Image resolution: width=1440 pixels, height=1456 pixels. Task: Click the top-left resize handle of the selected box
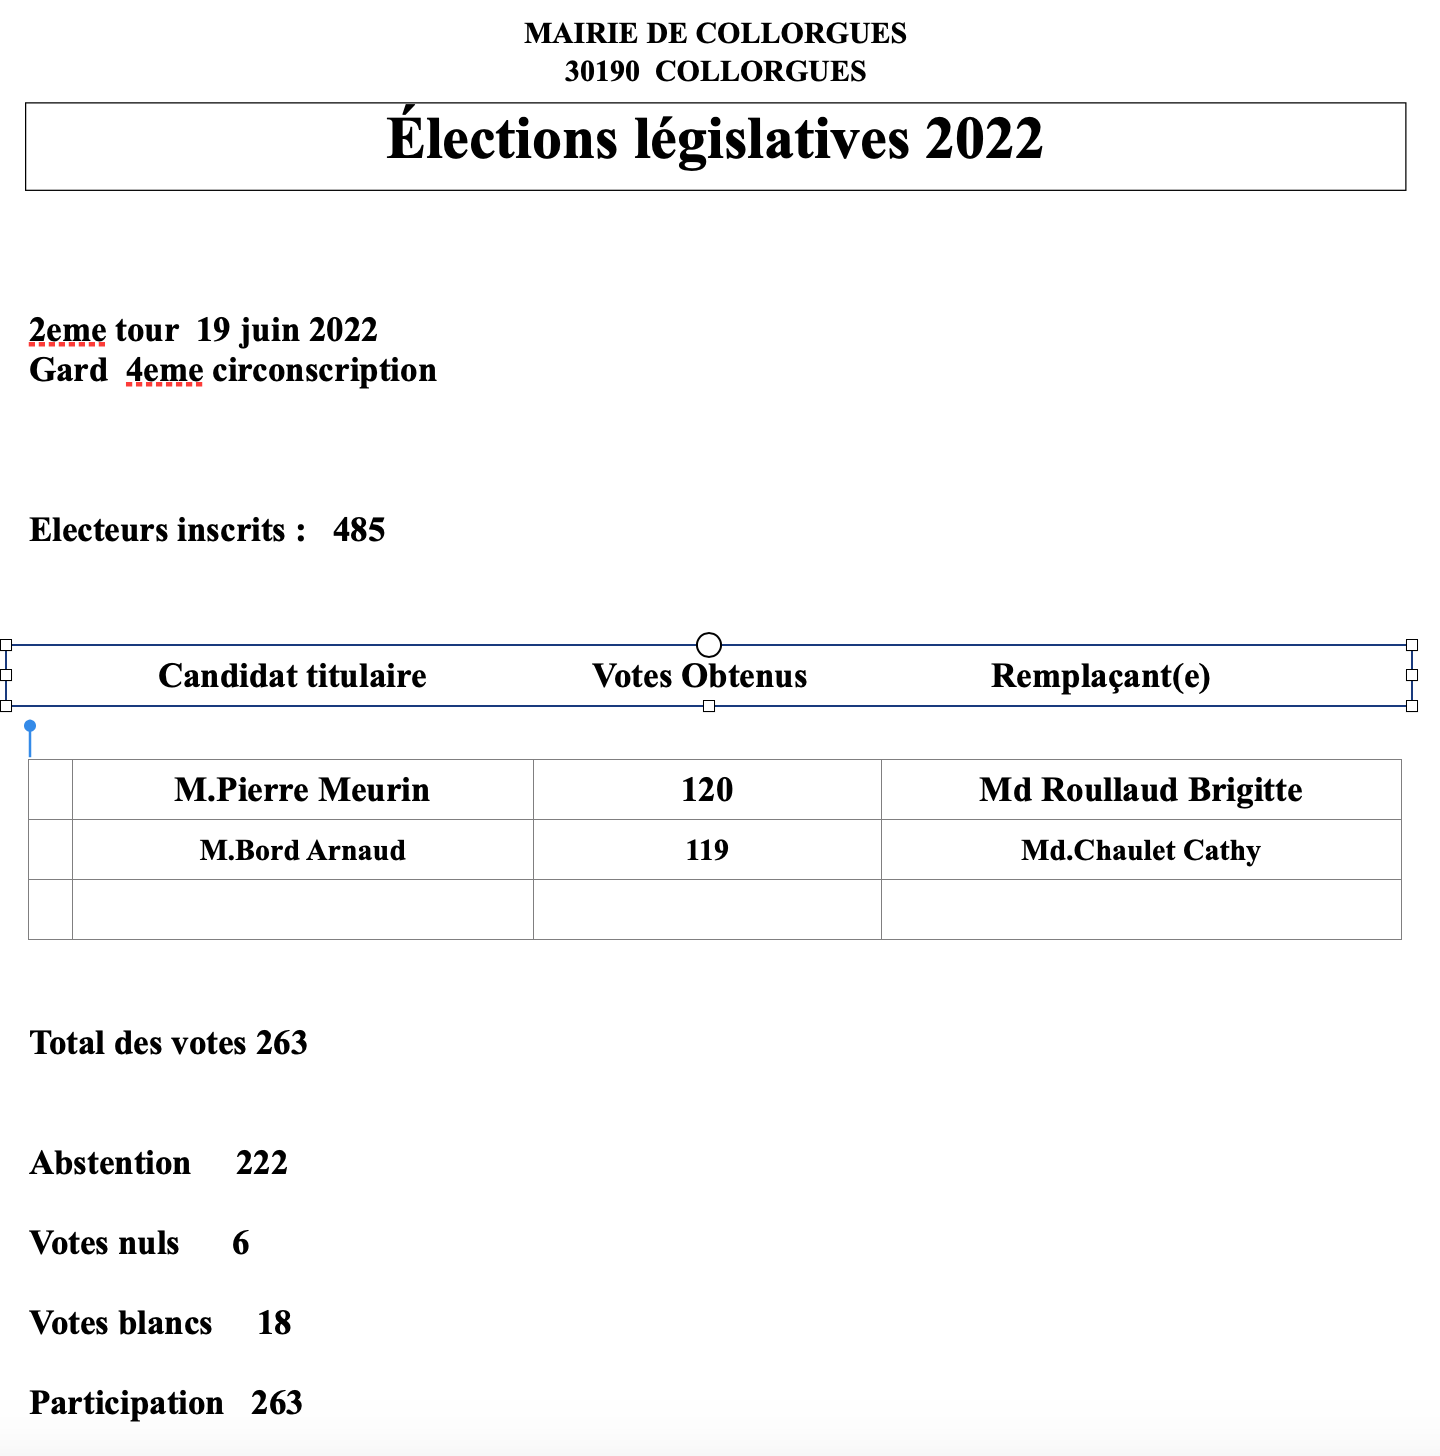(6, 645)
